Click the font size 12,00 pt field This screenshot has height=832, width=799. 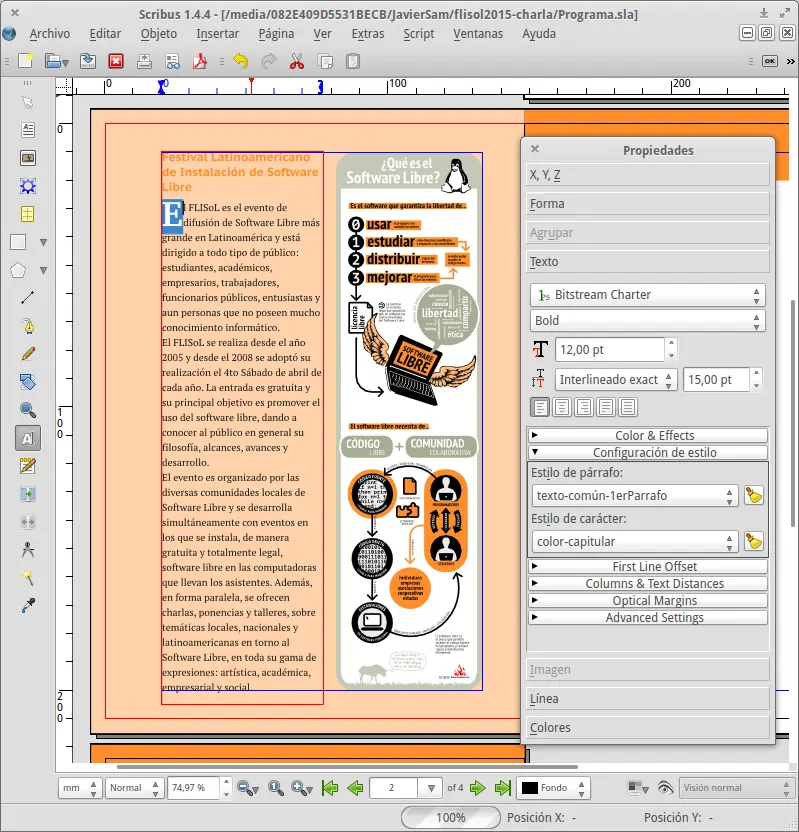point(610,350)
